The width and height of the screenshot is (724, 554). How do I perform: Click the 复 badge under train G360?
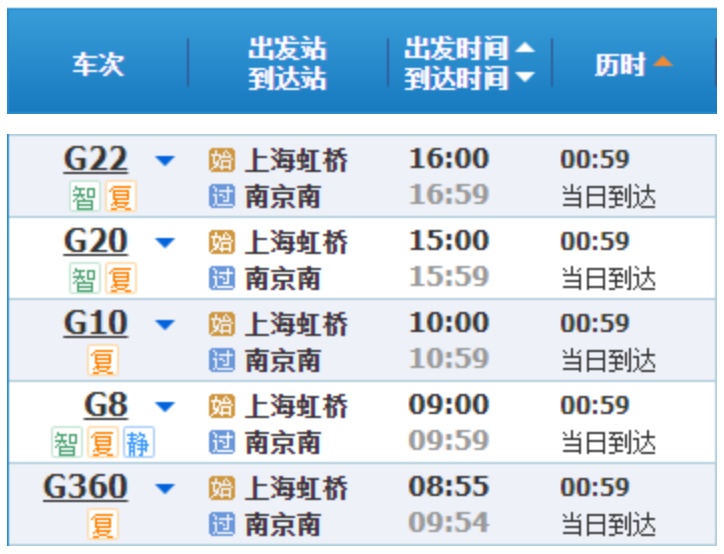(x=102, y=525)
